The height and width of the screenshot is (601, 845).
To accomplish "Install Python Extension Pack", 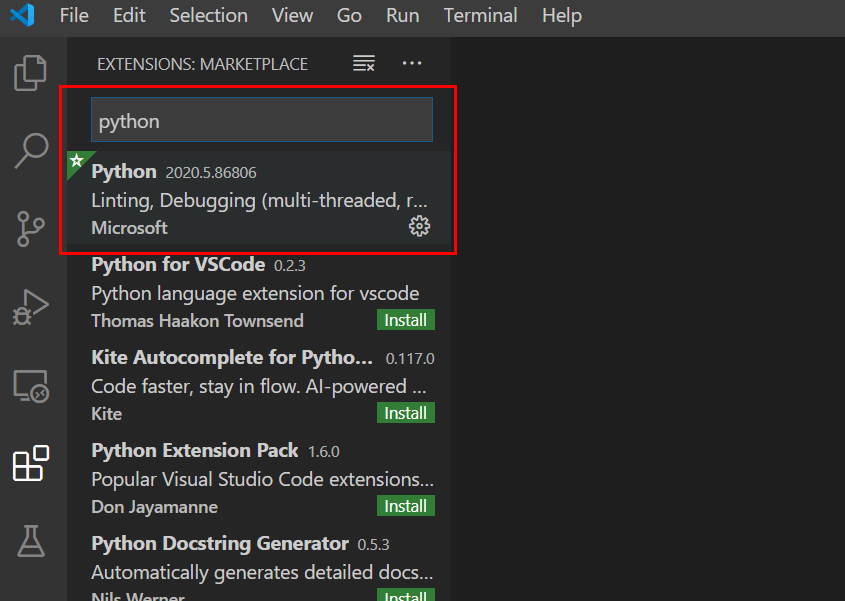I will (406, 506).
